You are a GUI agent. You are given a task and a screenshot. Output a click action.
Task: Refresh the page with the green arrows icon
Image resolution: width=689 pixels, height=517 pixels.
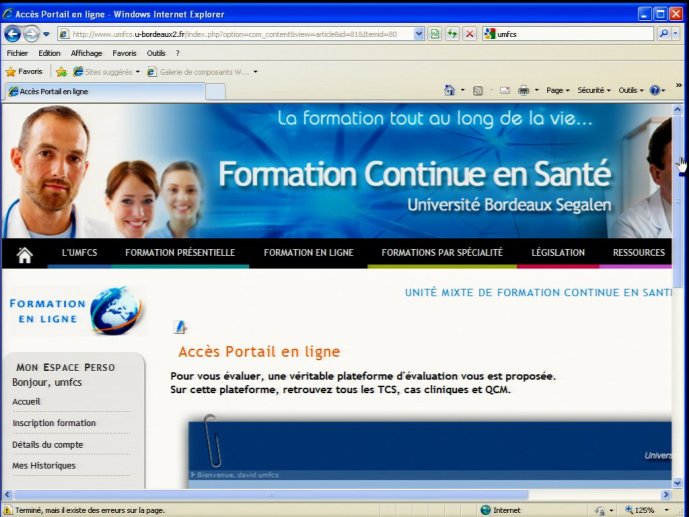pyautogui.click(x=452, y=34)
